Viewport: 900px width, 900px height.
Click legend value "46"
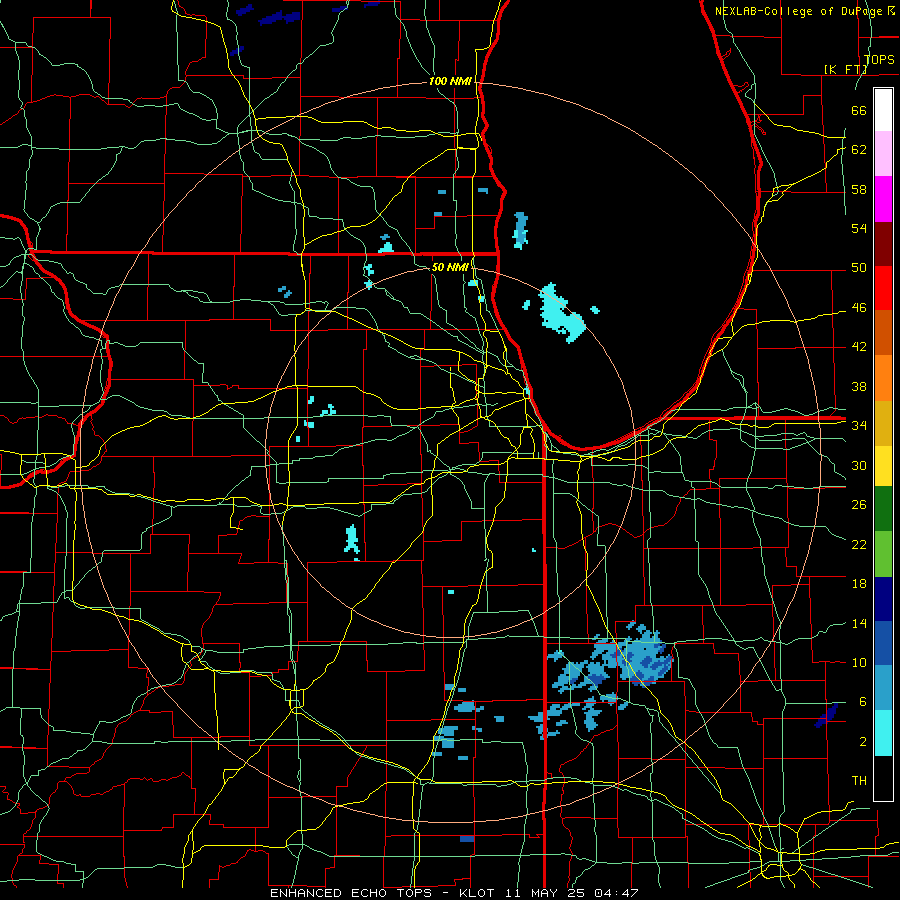coord(859,308)
